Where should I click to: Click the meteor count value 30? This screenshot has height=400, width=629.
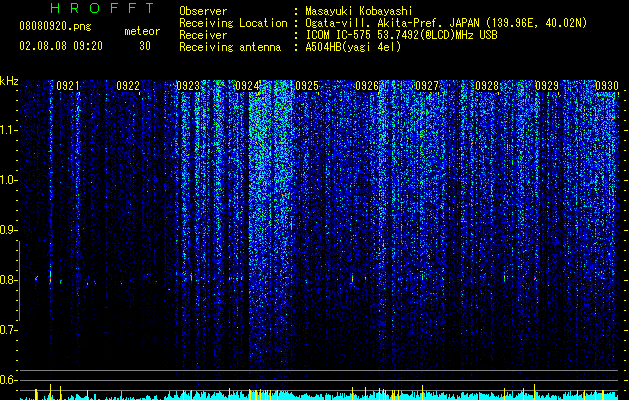(145, 46)
